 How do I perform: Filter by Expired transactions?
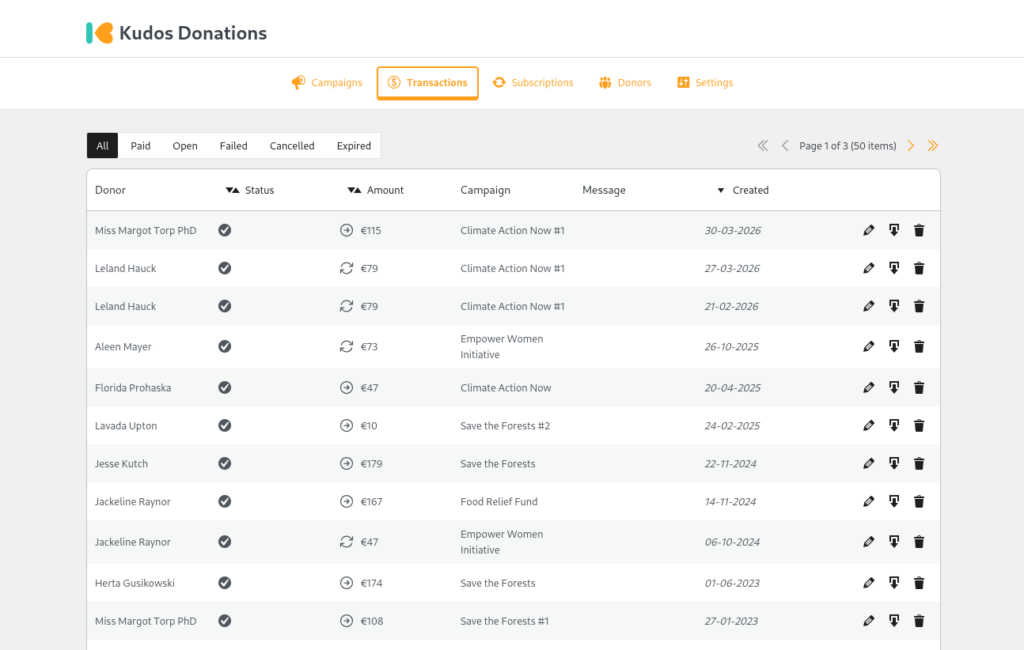[354, 146]
